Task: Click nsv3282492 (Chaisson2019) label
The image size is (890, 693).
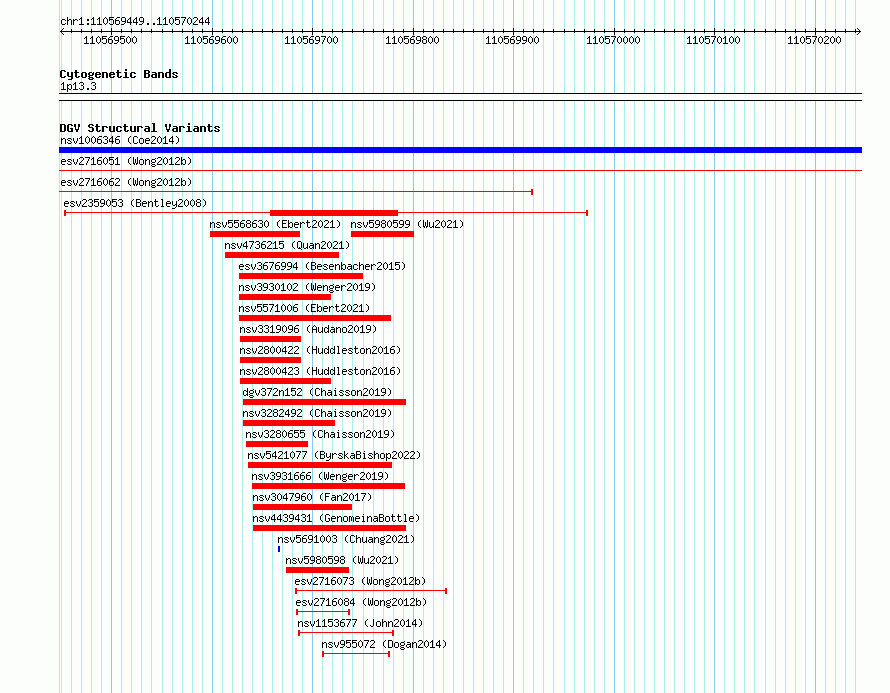Action: point(317,413)
